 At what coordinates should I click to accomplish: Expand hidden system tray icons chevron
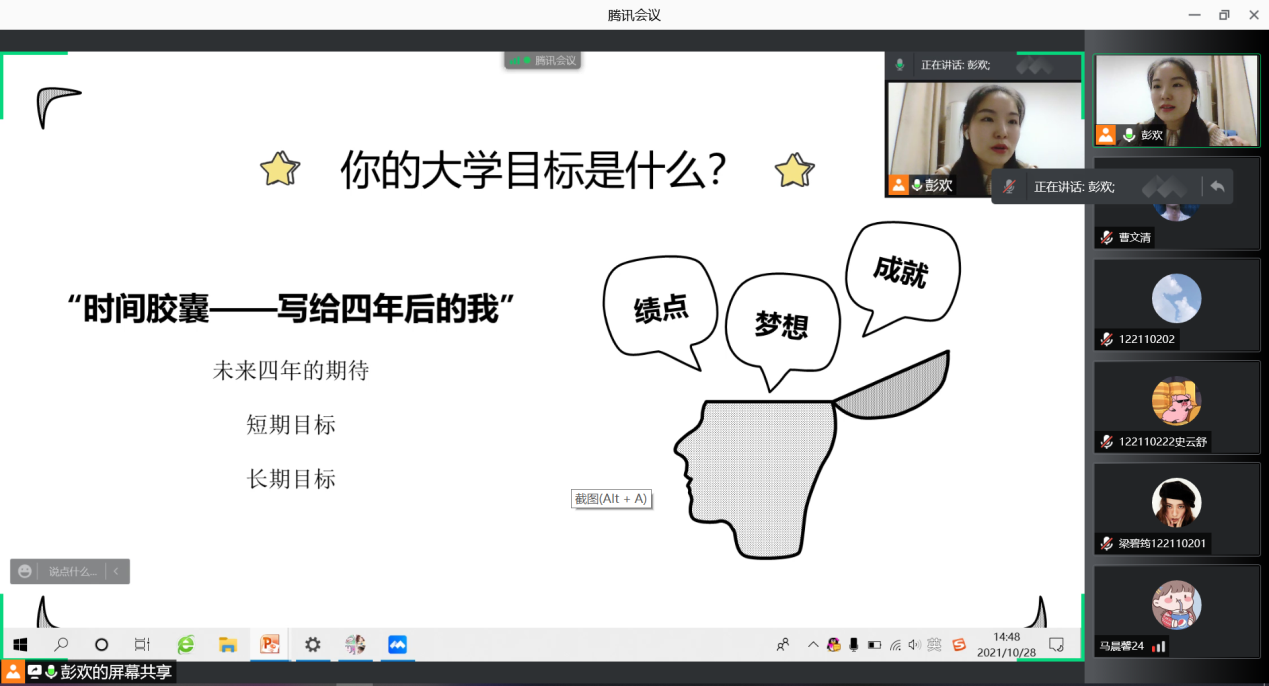(x=813, y=645)
